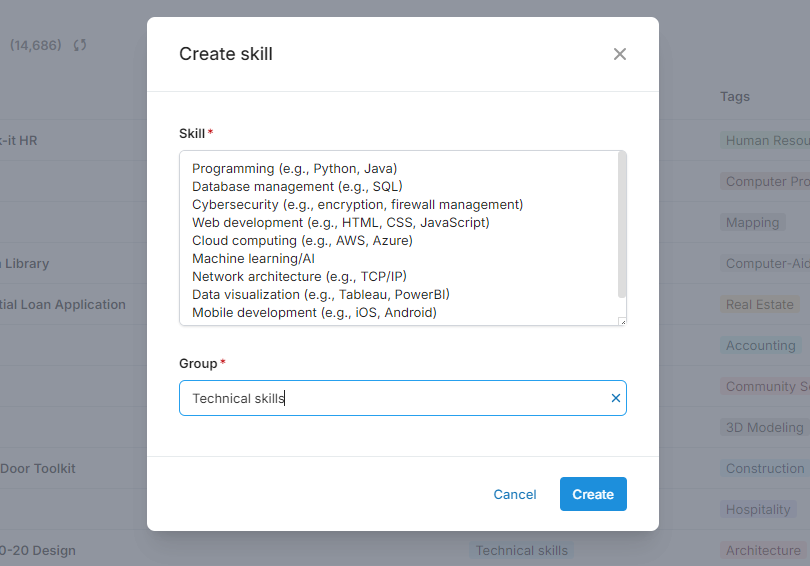Cancel skill creation

click(x=515, y=494)
